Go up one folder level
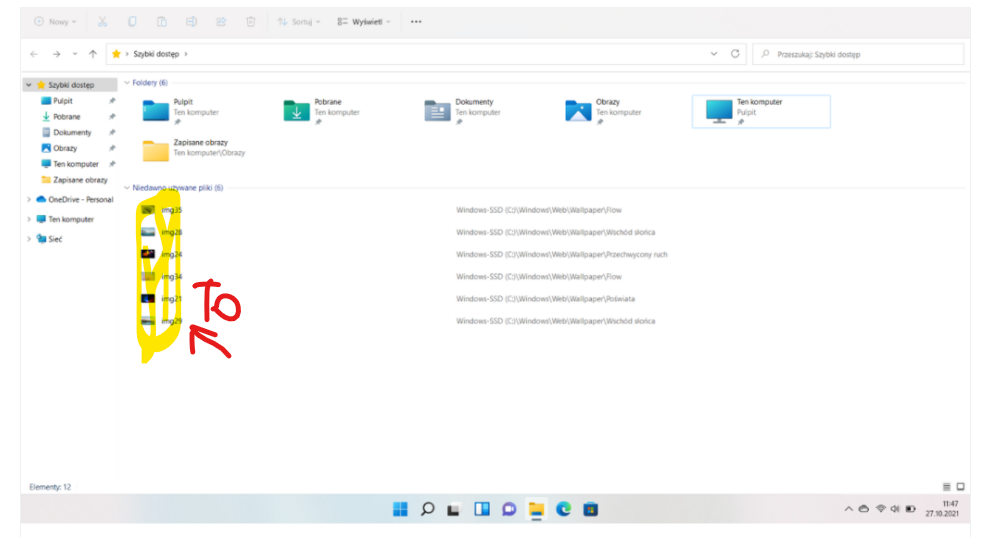 pyautogui.click(x=93, y=54)
